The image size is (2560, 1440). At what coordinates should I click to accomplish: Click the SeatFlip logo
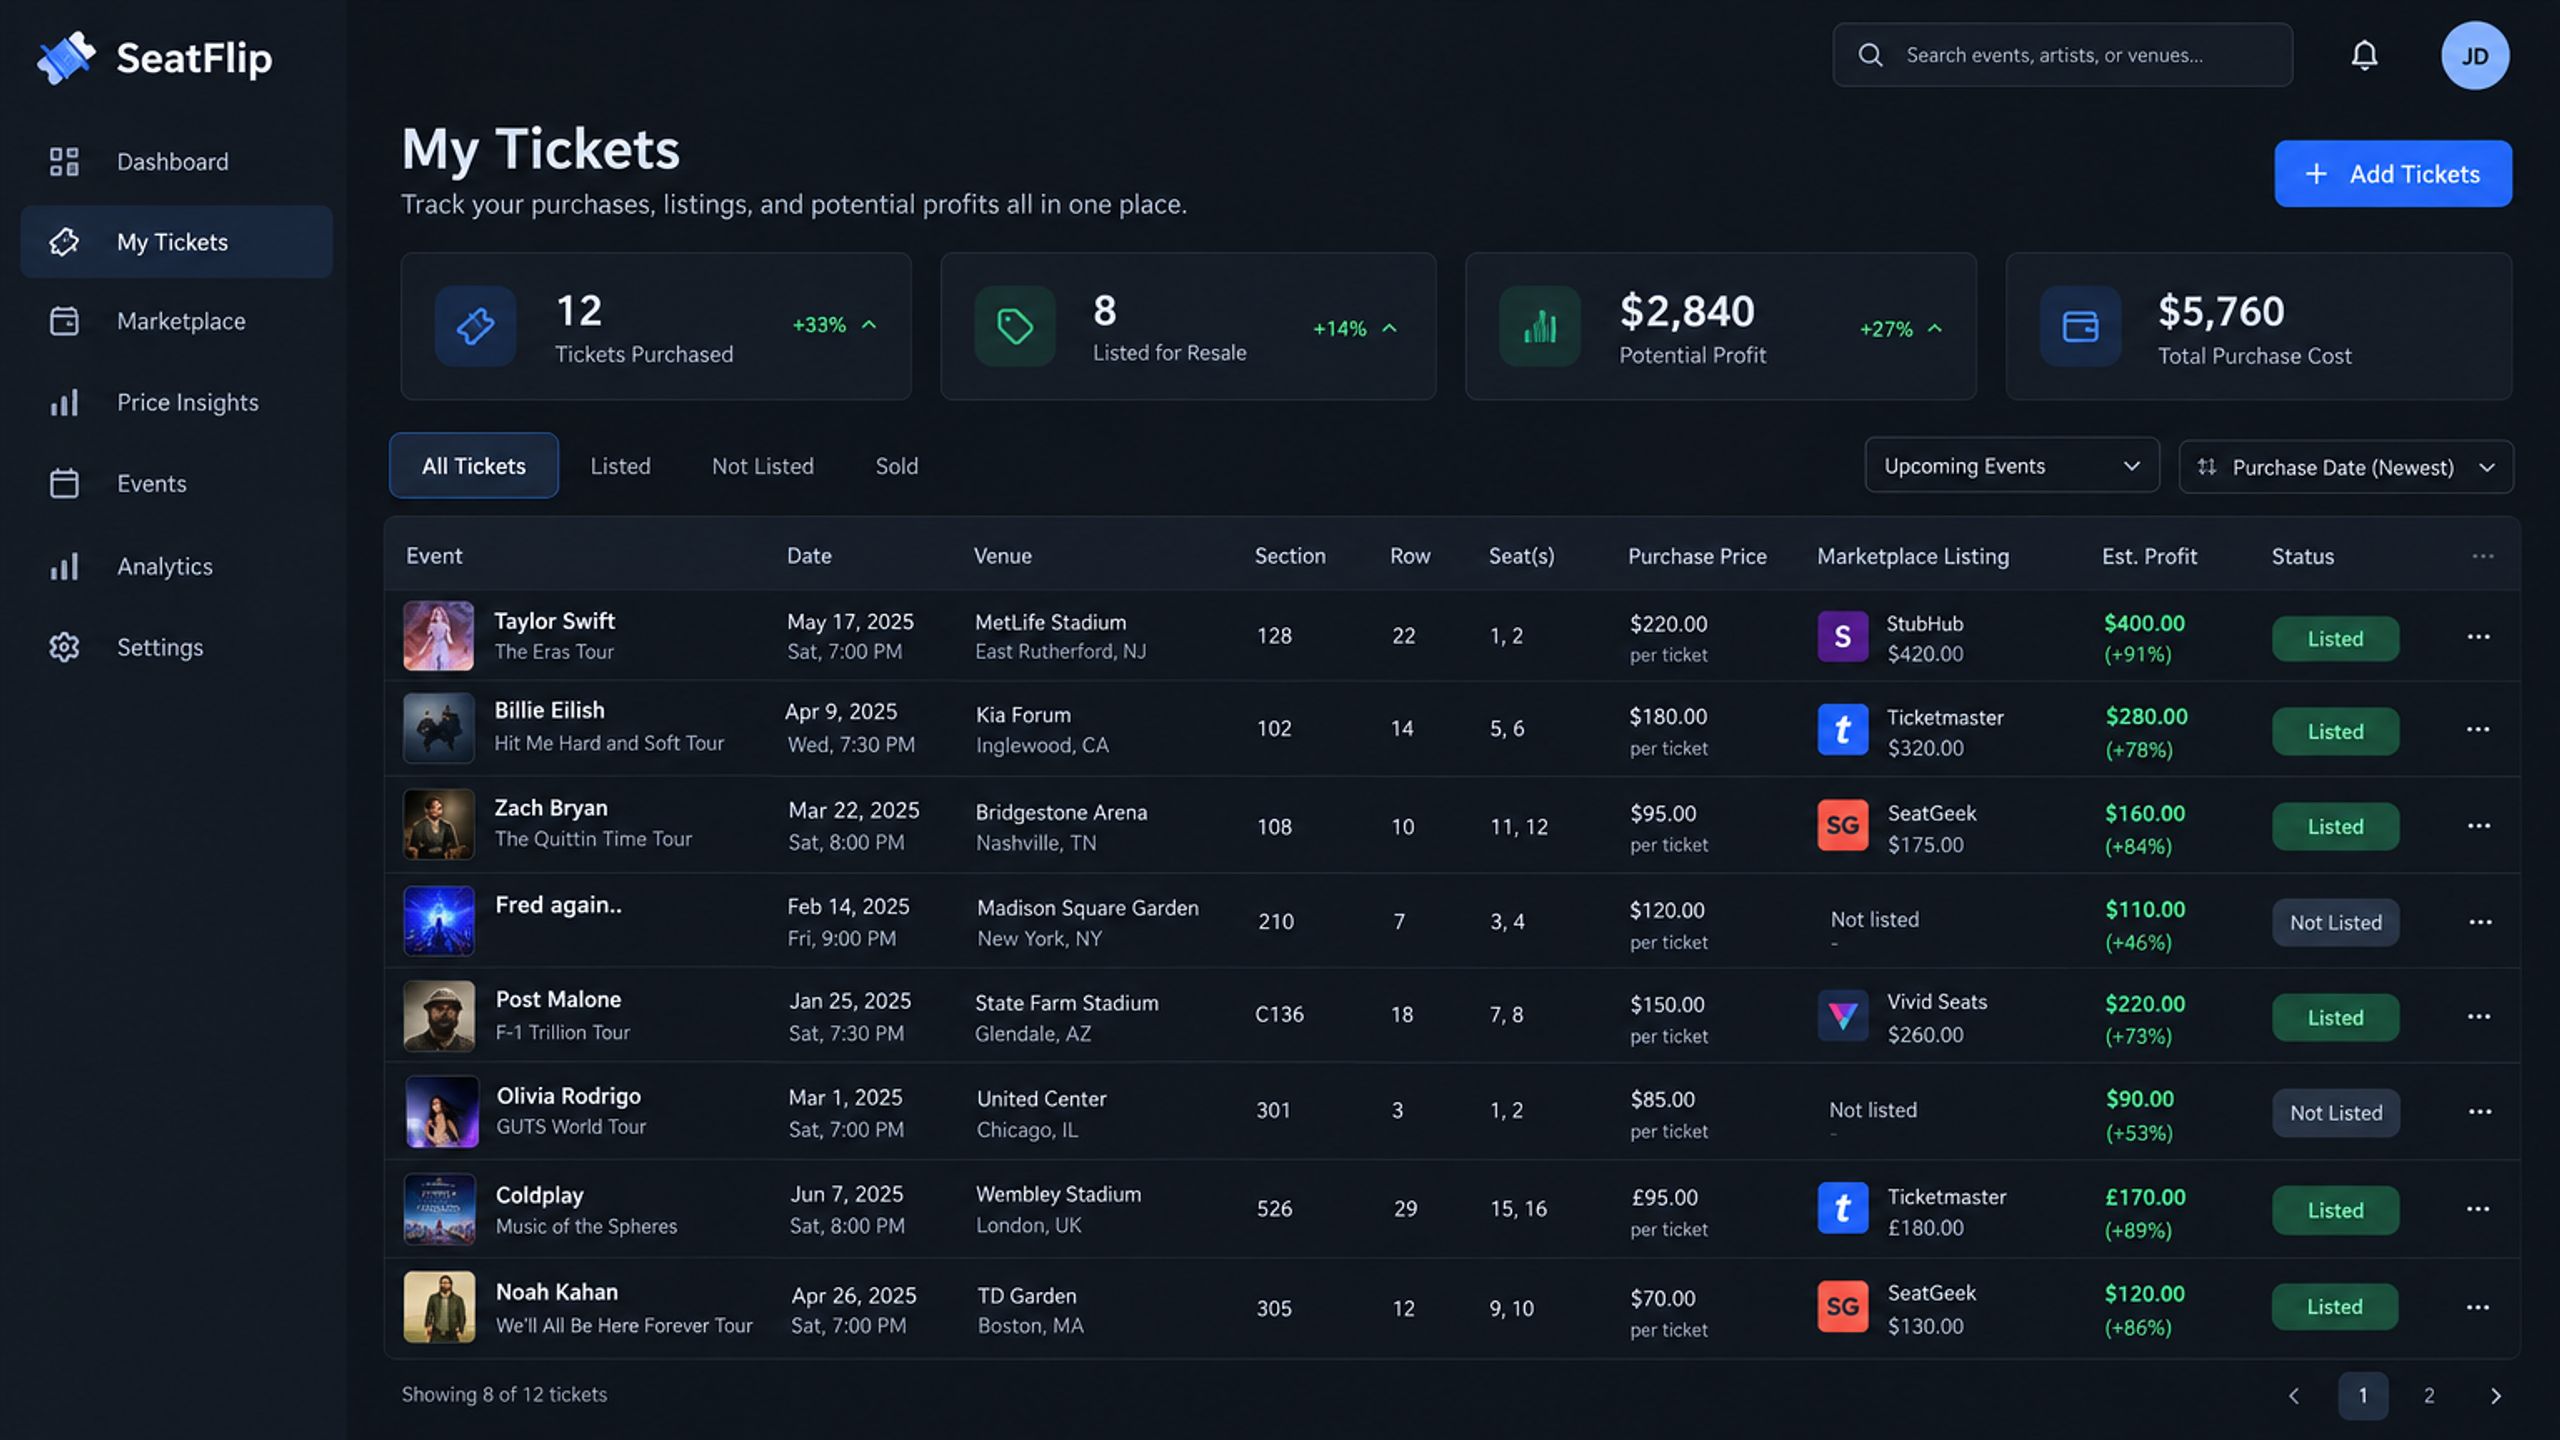point(155,58)
